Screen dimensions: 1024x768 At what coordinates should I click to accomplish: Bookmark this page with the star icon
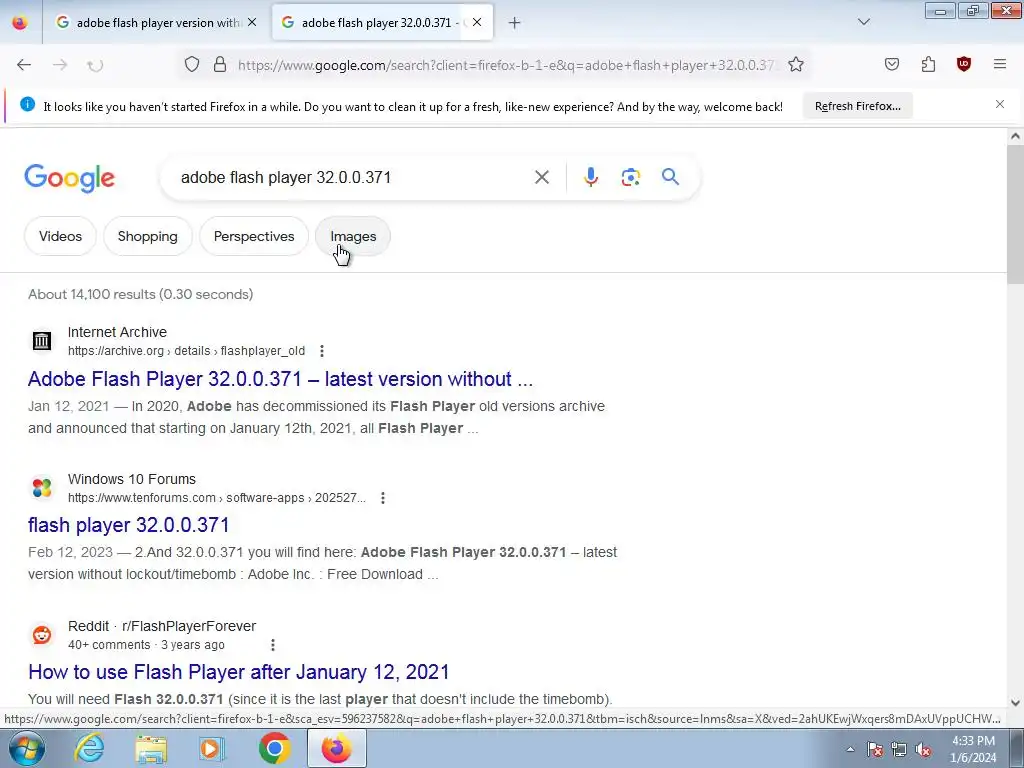coord(795,65)
